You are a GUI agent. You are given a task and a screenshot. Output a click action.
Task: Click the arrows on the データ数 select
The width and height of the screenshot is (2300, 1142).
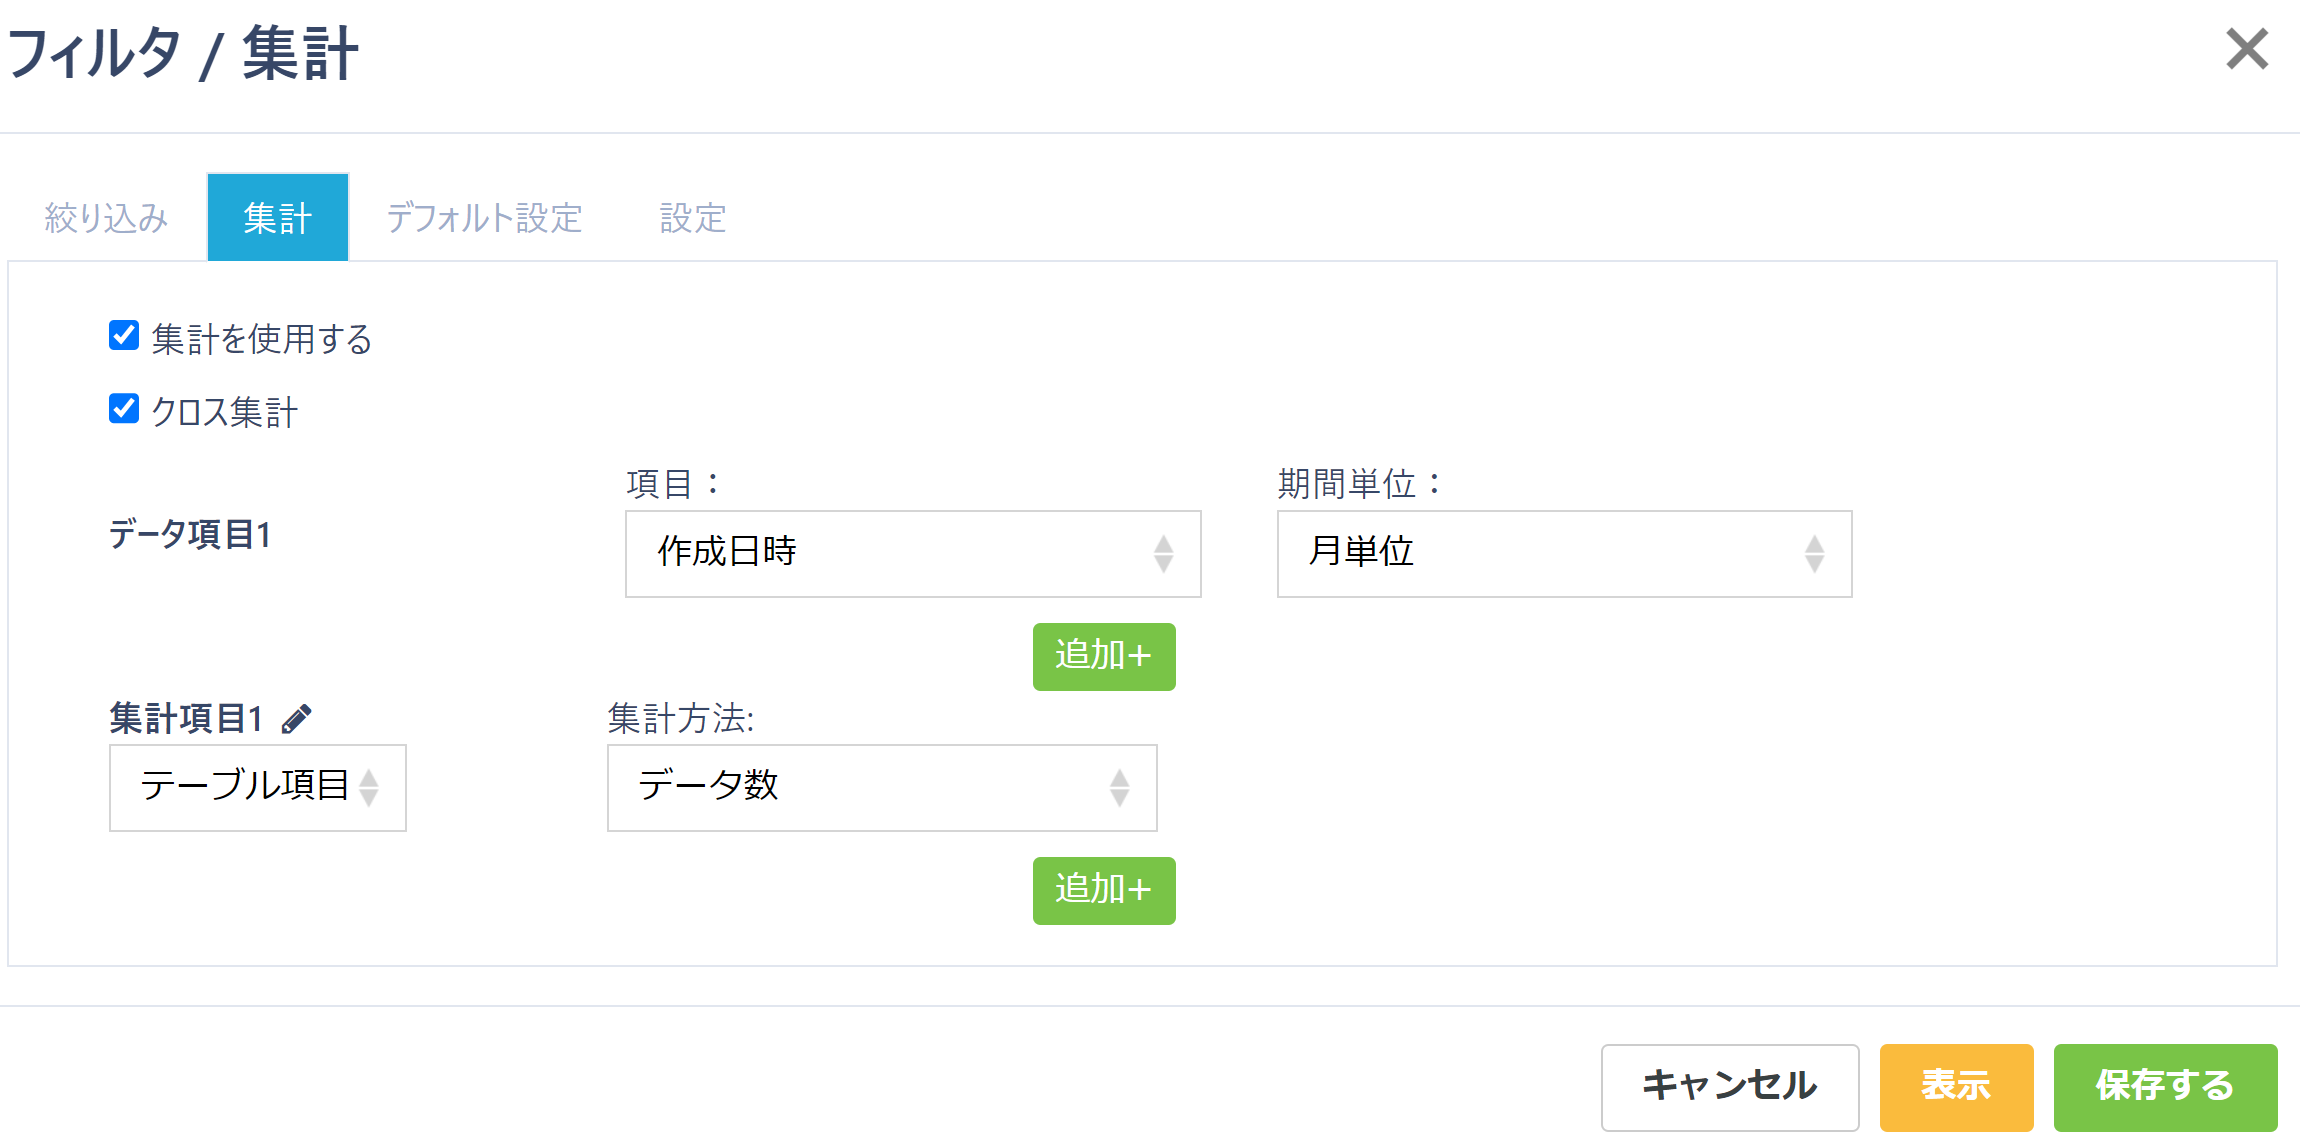[1119, 788]
